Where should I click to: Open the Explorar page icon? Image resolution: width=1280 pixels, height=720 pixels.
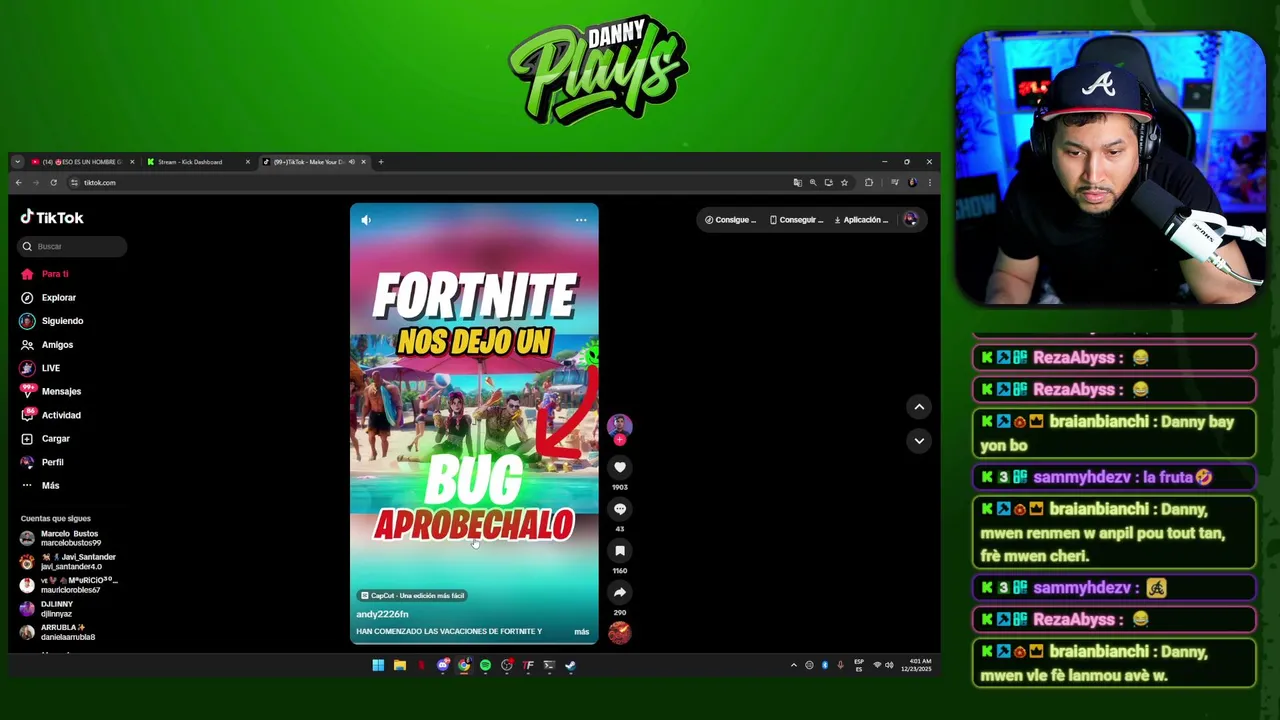(27, 297)
